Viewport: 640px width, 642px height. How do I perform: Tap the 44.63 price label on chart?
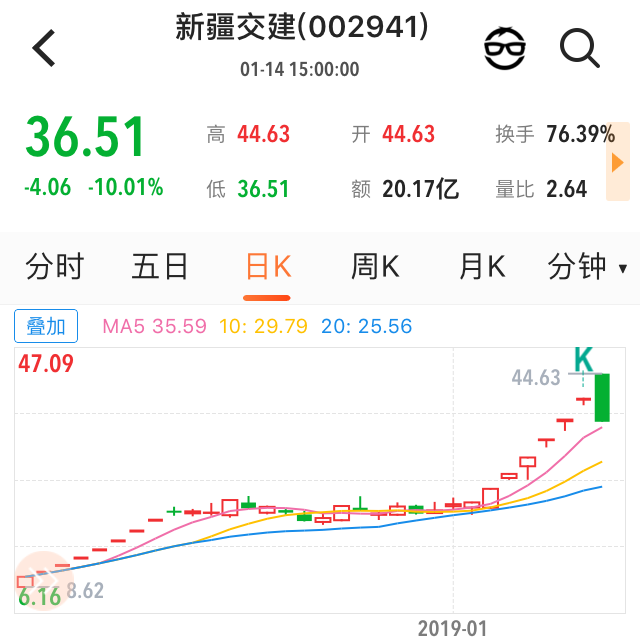point(536,377)
